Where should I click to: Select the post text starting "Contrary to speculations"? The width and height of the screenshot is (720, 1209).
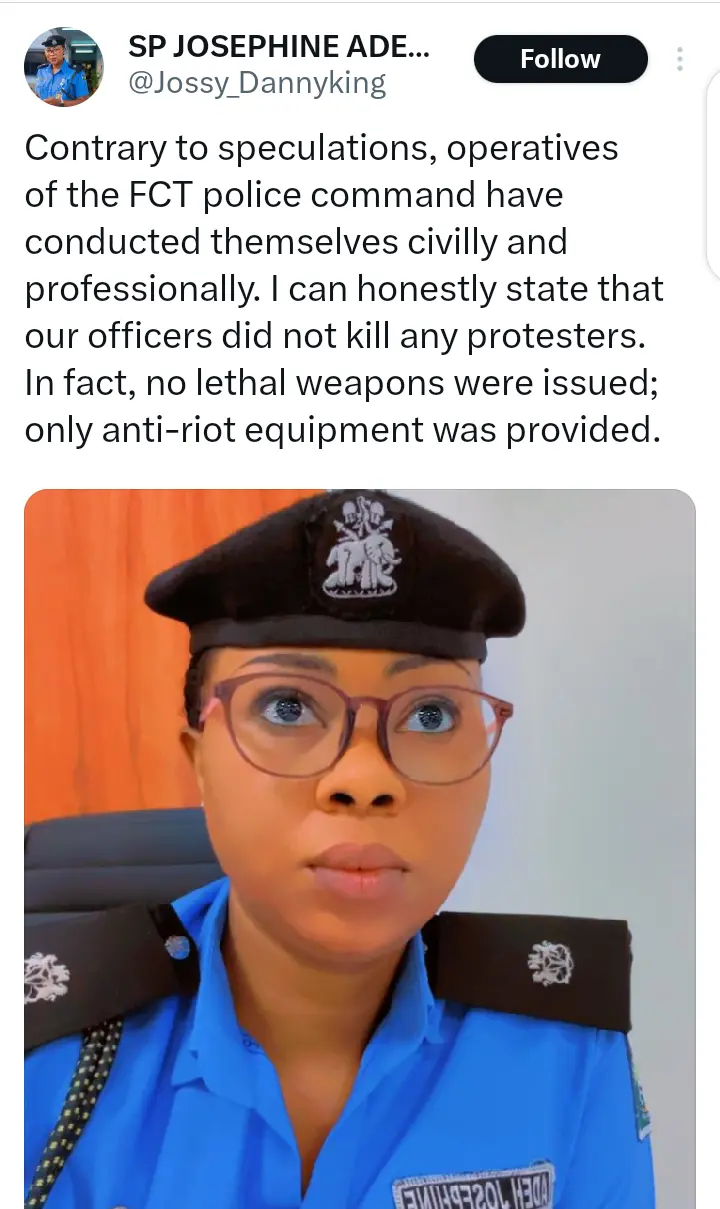tap(345, 289)
